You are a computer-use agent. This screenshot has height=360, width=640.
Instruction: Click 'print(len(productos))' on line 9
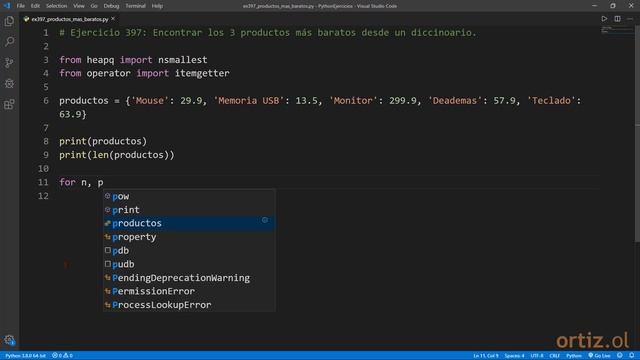(117, 155)
